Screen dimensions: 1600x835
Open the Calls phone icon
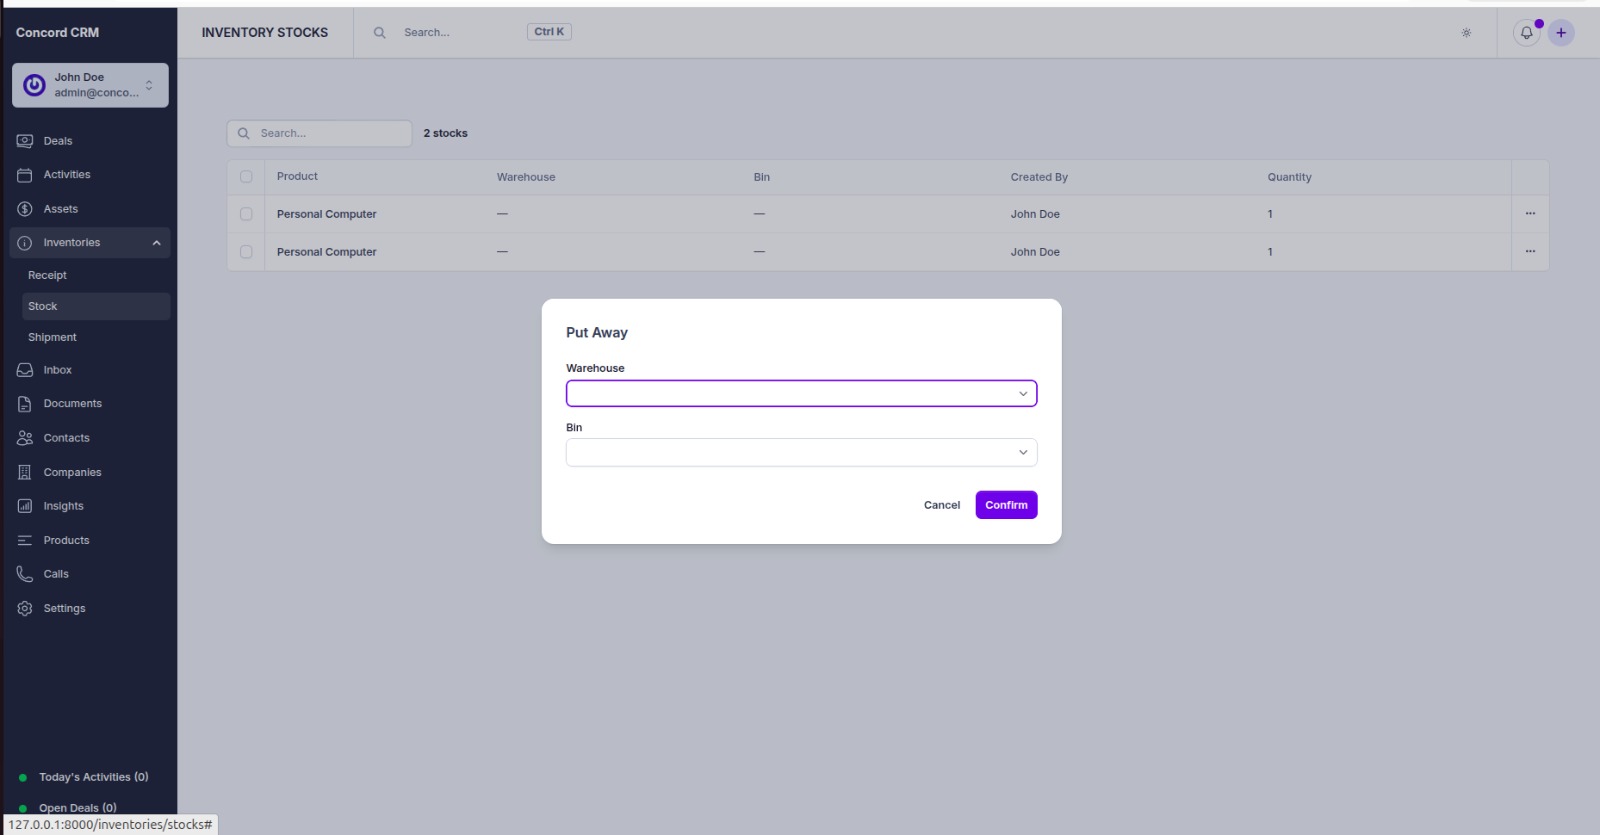pos(25,574)
